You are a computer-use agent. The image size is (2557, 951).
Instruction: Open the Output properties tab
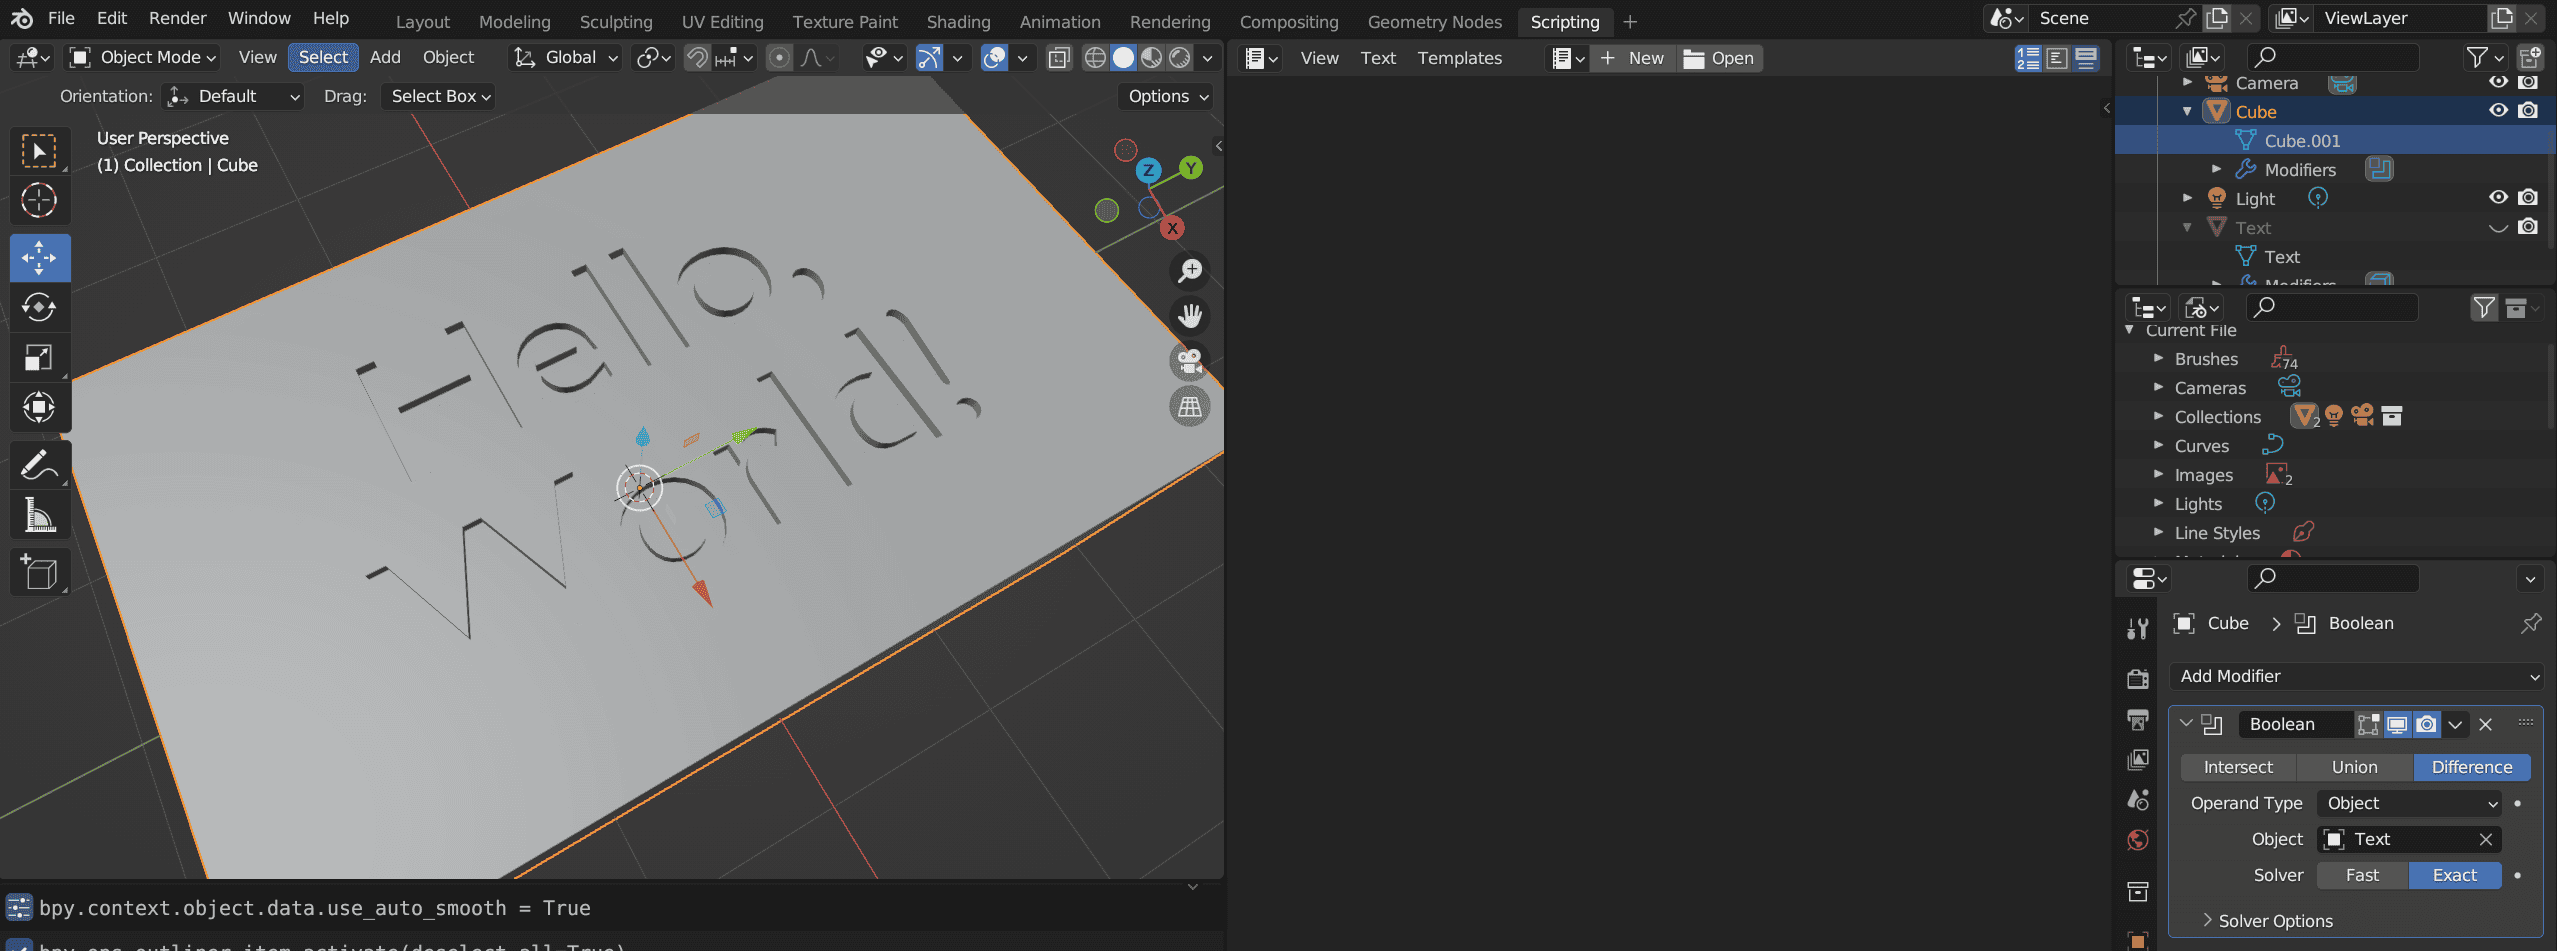tap(2138, 720)
